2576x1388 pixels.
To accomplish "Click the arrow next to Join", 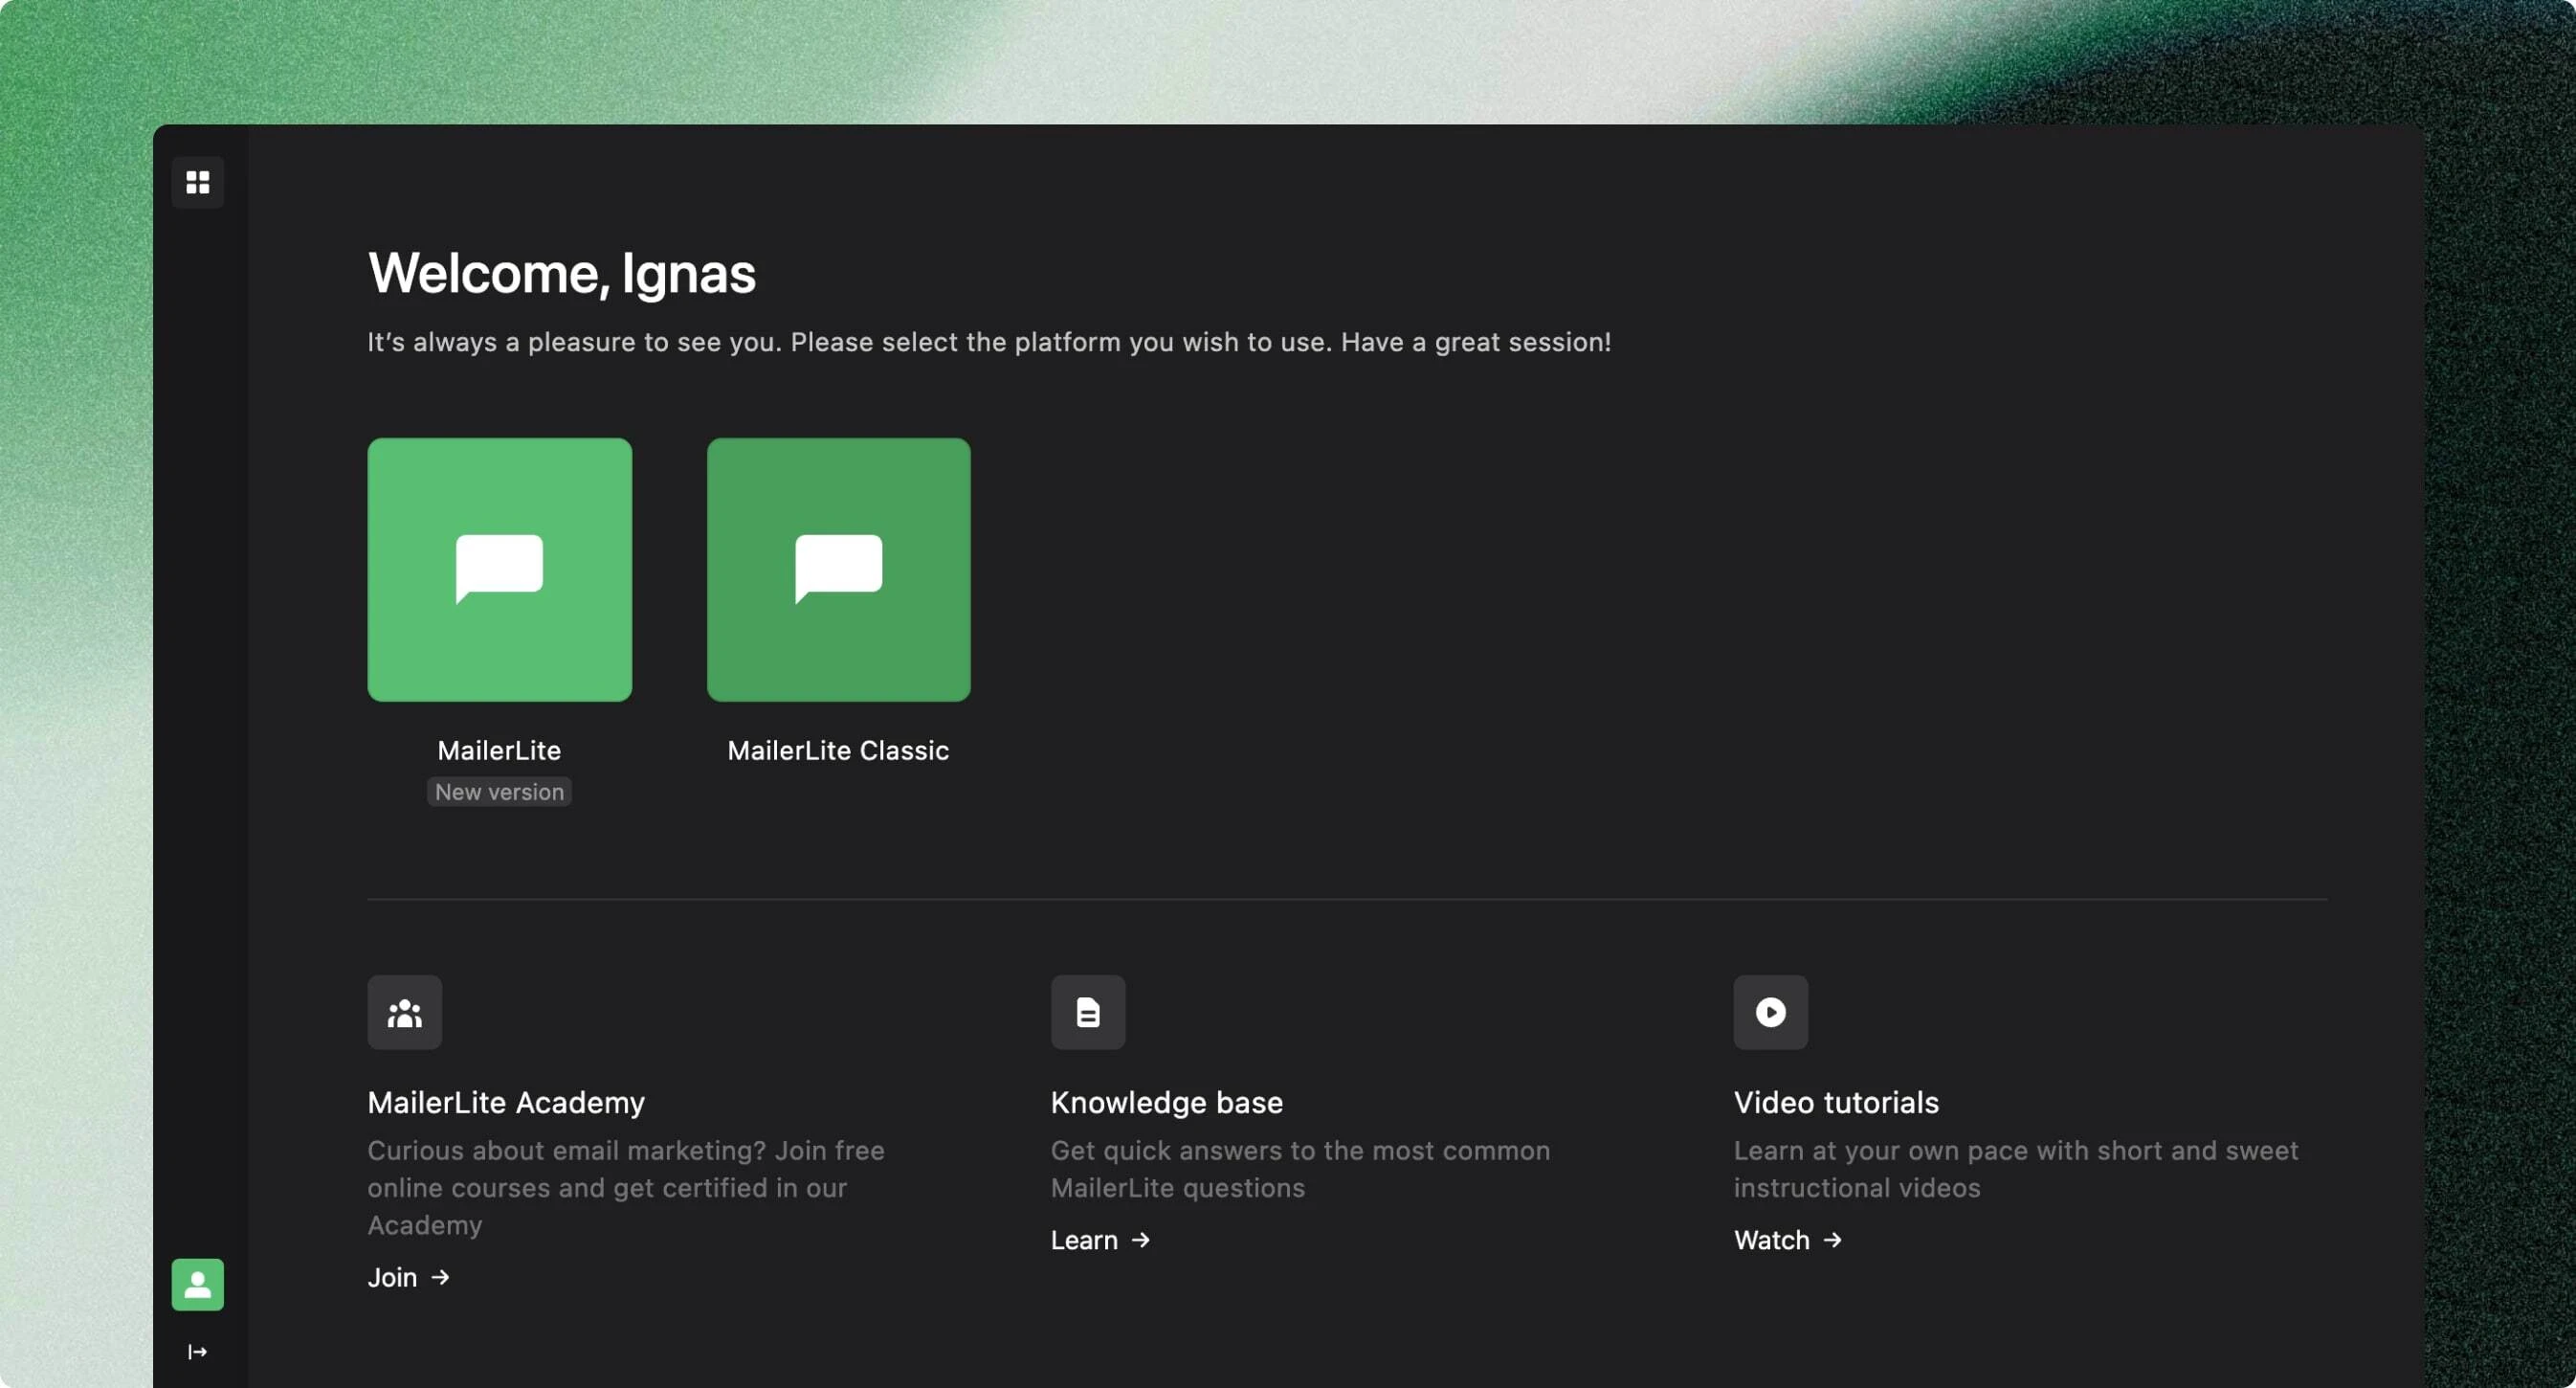I will pos(440,1277).
